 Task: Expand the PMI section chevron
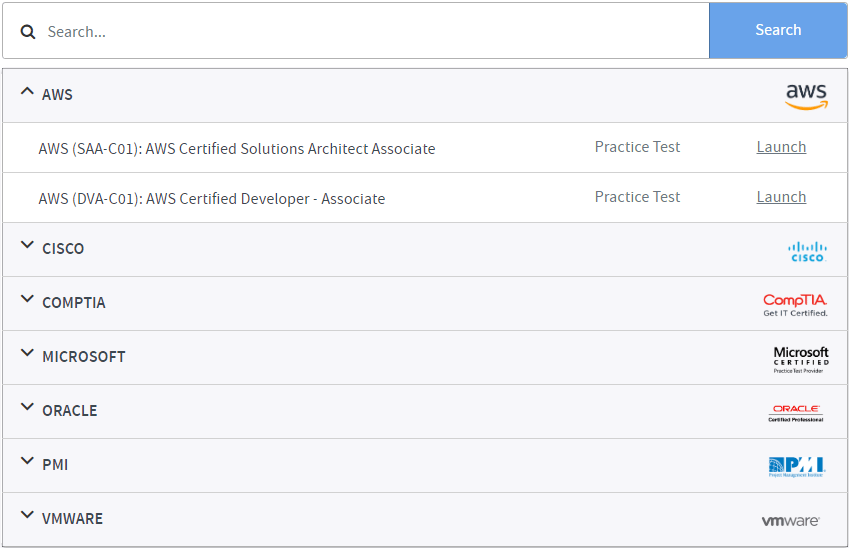pos(27,462)
